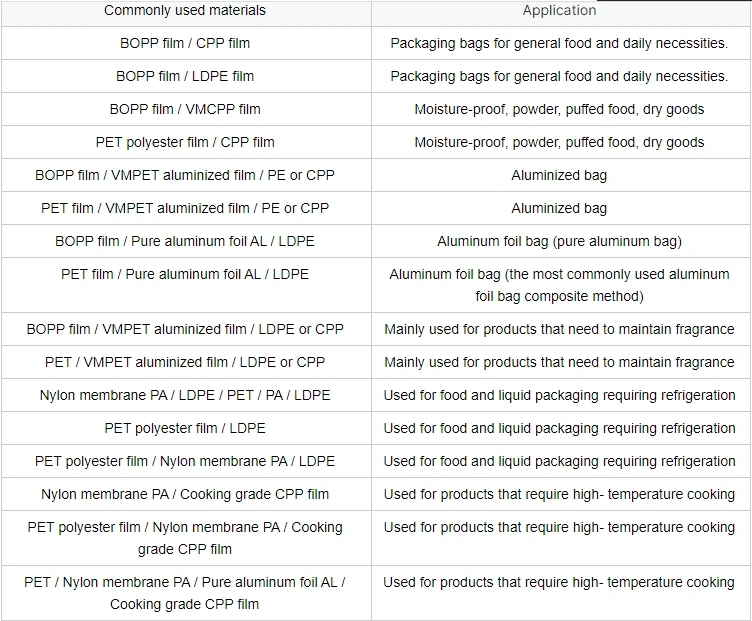
Task: Select the "Aluminum foil bag (pure aluminum bag)" cell
Action: 559,241
